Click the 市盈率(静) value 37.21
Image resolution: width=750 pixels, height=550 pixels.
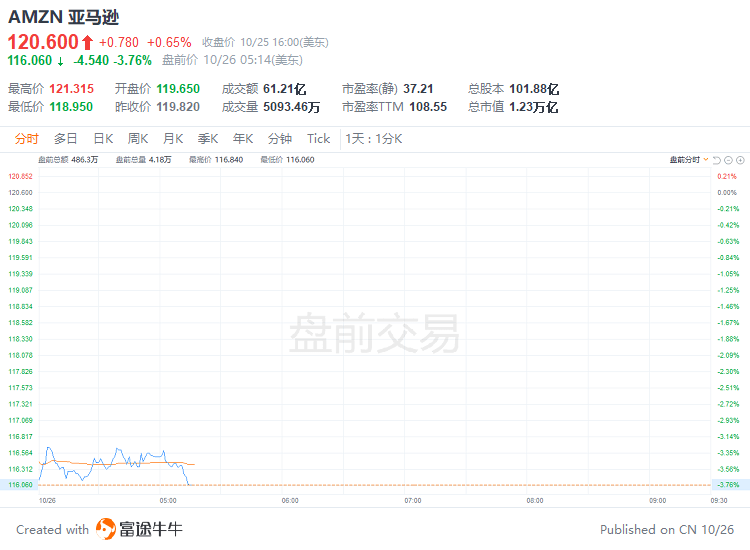(x=418, y=89)
